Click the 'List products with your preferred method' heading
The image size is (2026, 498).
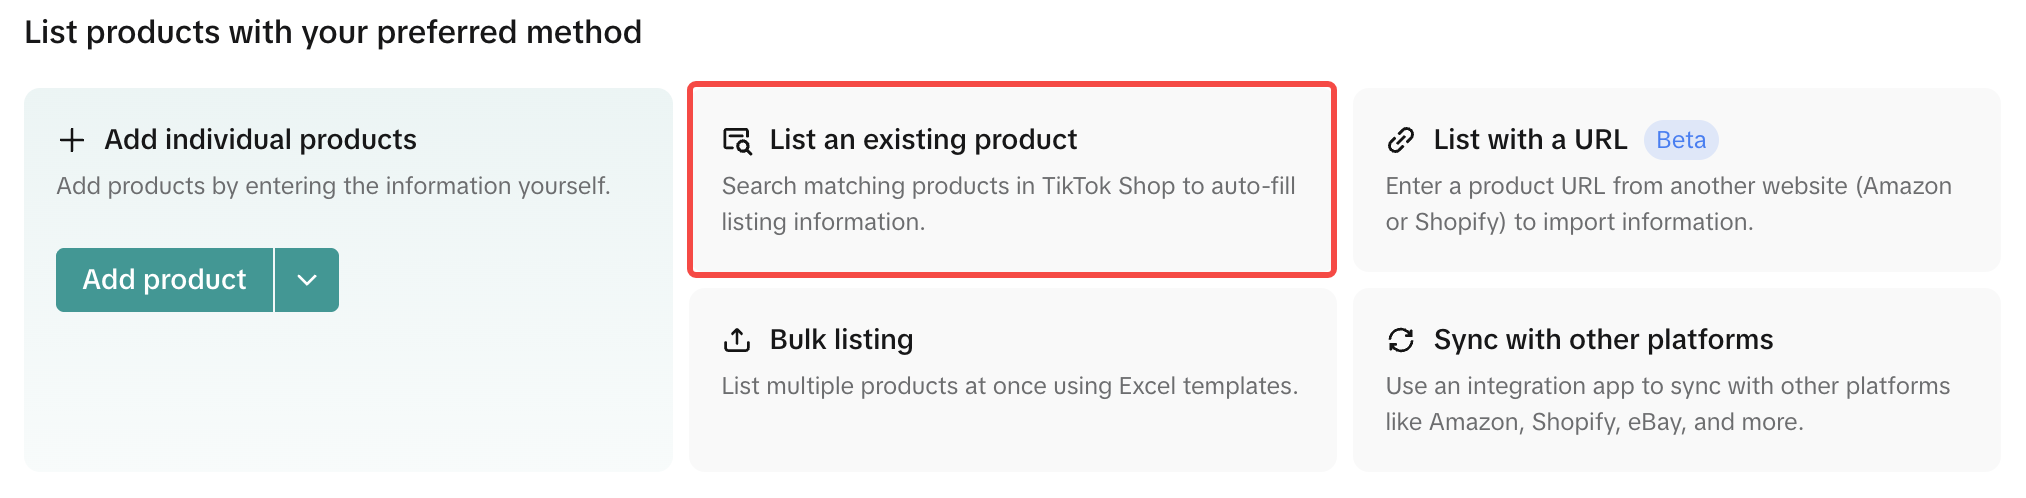(x=333, y=32)
